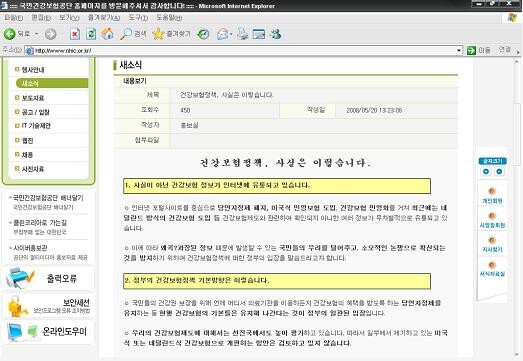Go back with the 뒤로 button
The image size is (523, 361).
pyautogui.click(x=17, y=34)
